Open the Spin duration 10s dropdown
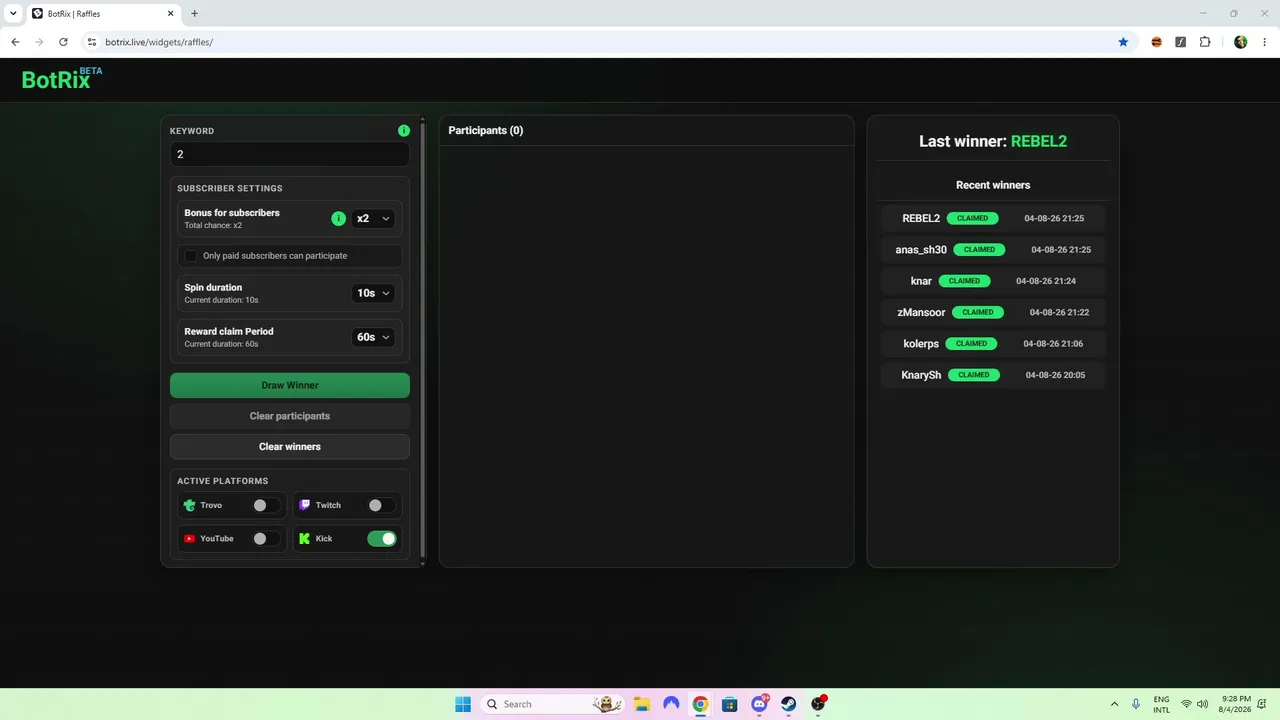This screenshot has height=720, width=1280. tap(373, 293)
